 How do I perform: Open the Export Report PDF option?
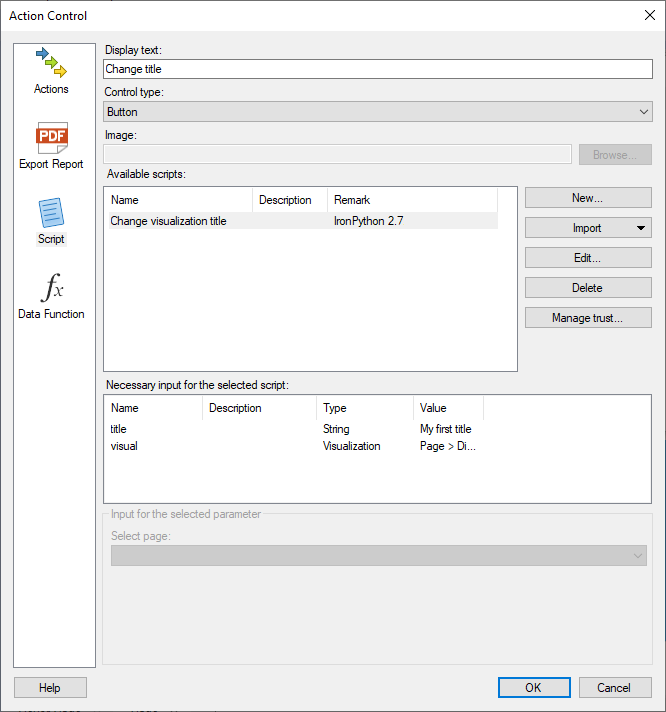[51, 146]
